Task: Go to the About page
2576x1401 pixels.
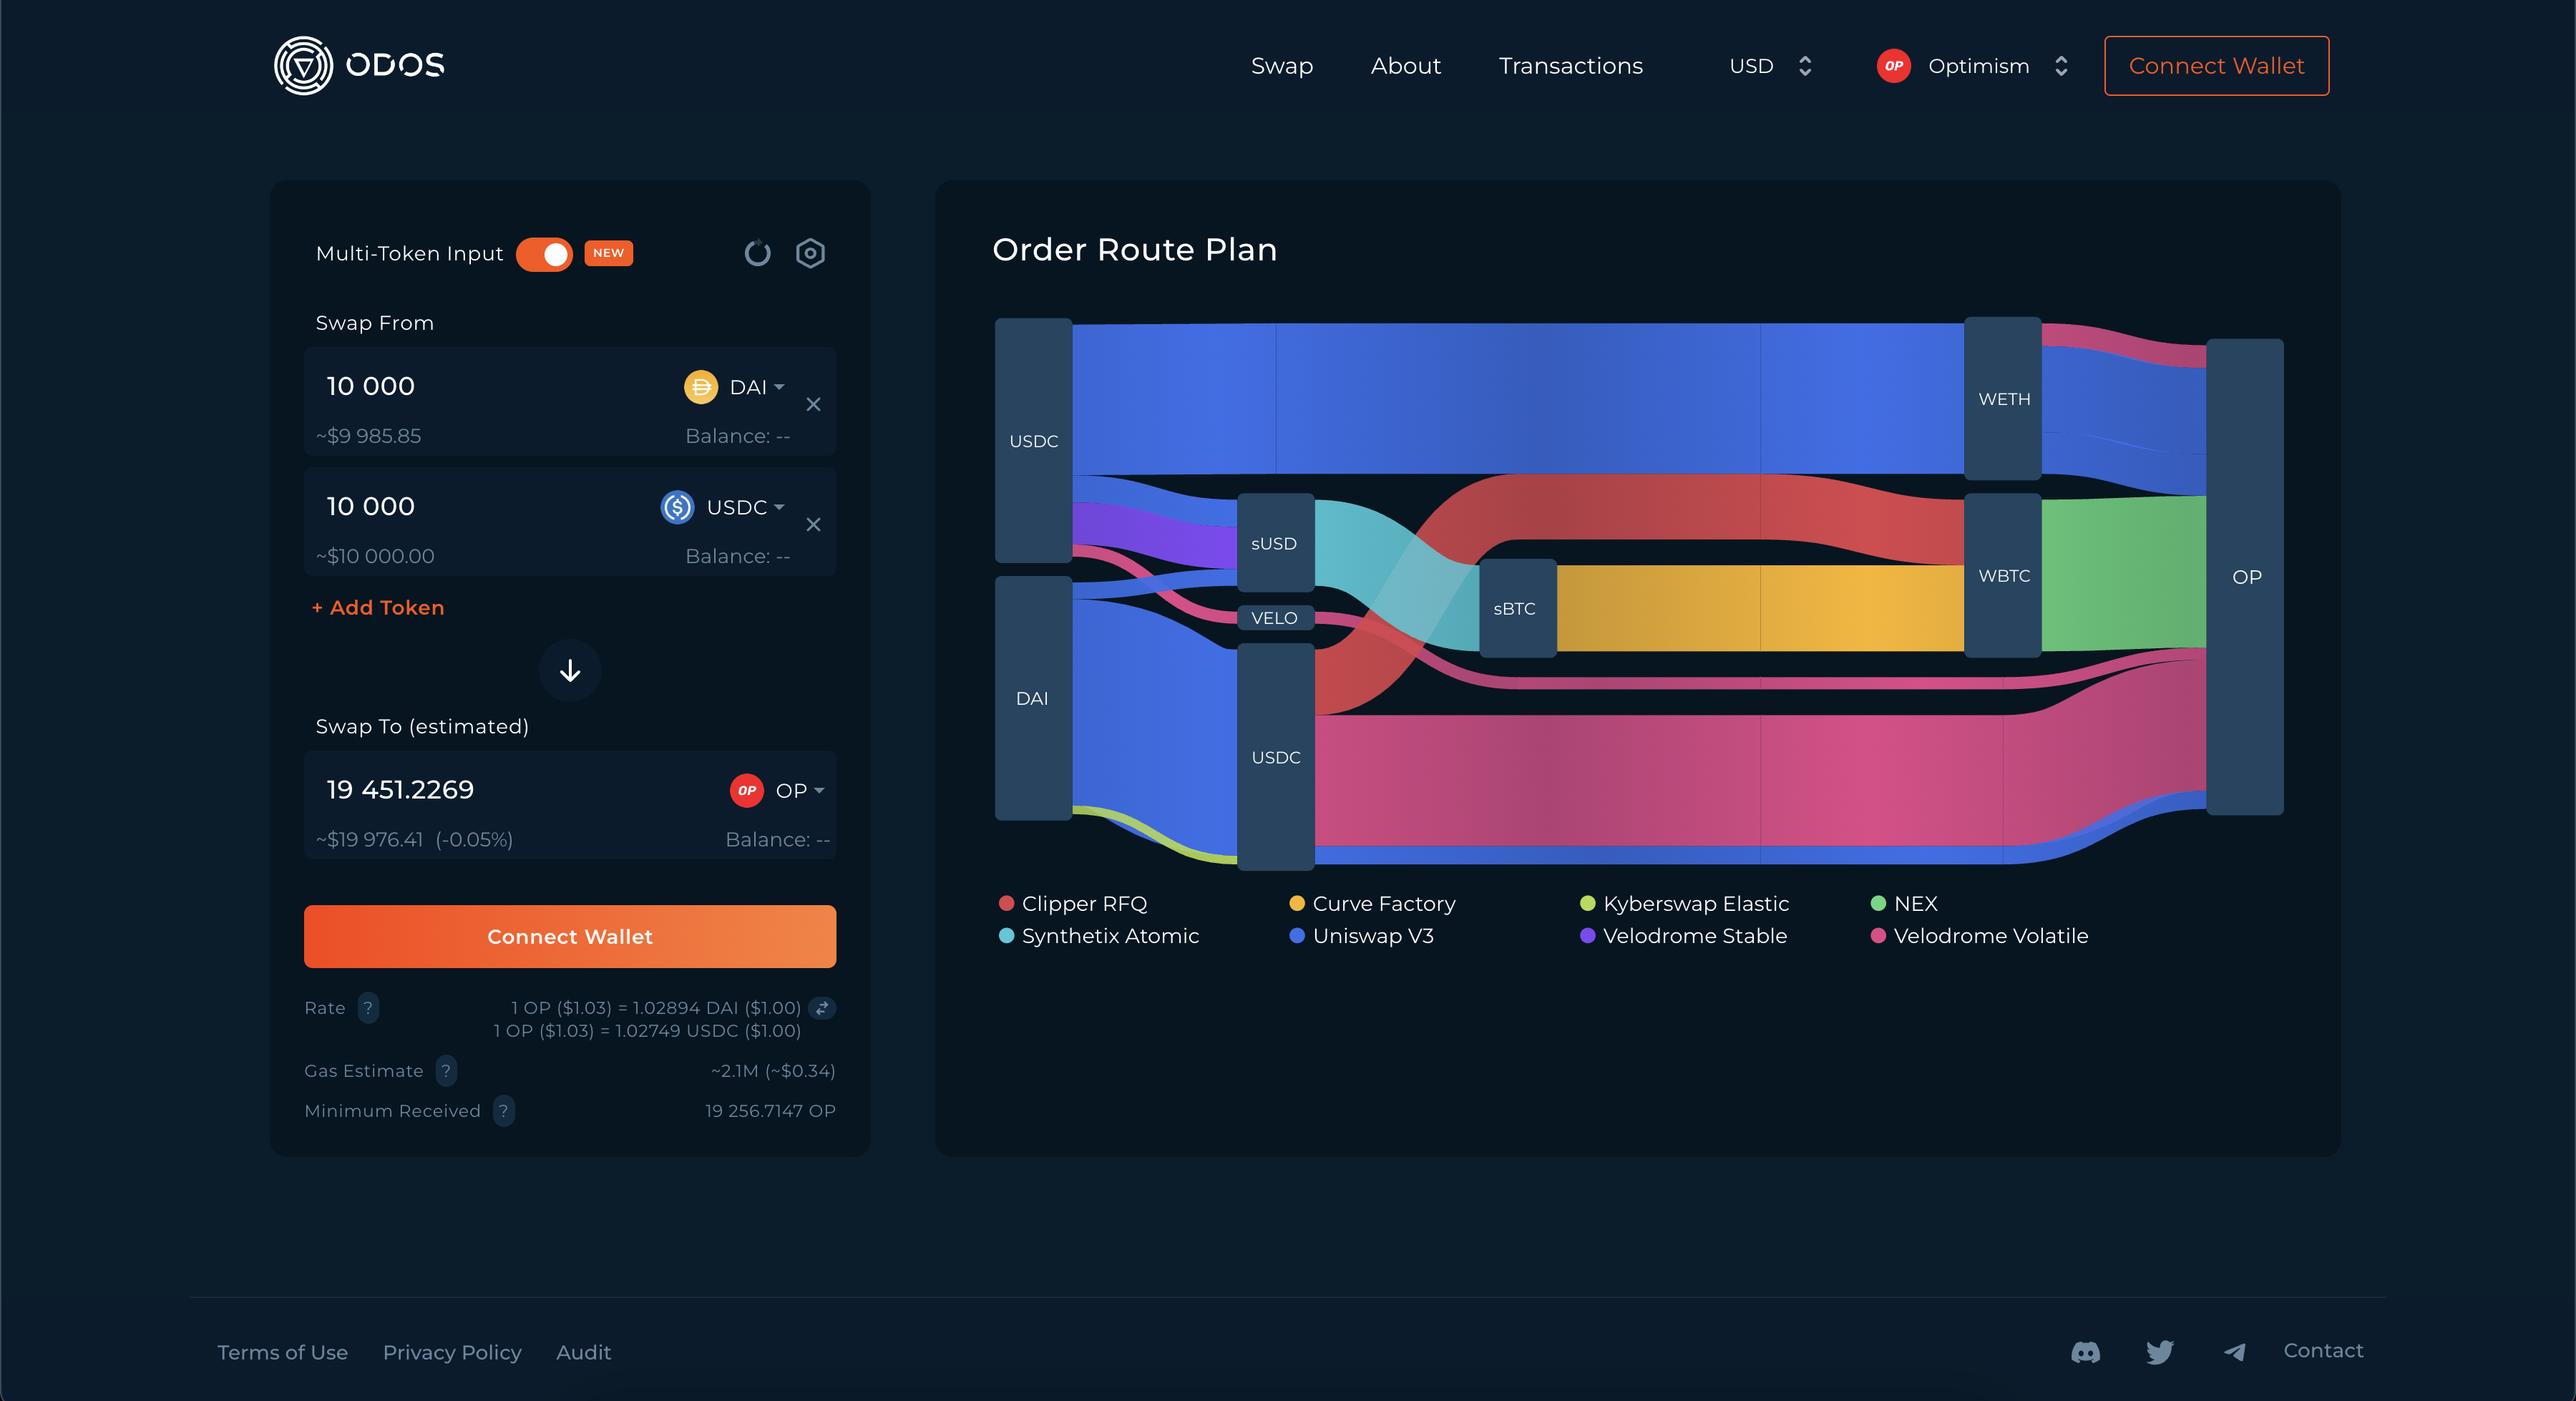Action: coord(1405,66)
